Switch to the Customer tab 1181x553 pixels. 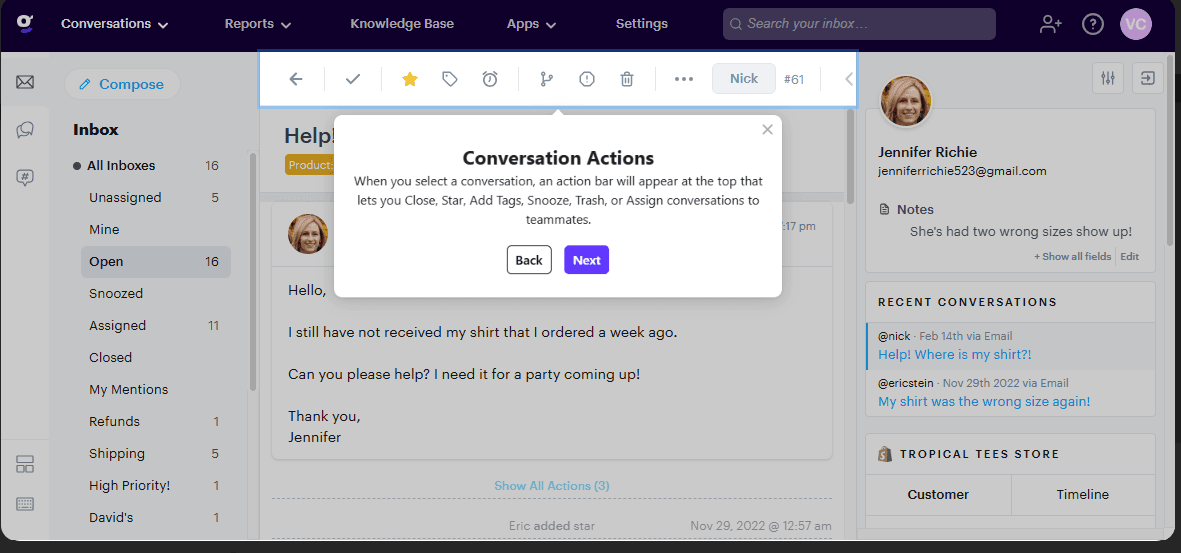coord(938,495)
